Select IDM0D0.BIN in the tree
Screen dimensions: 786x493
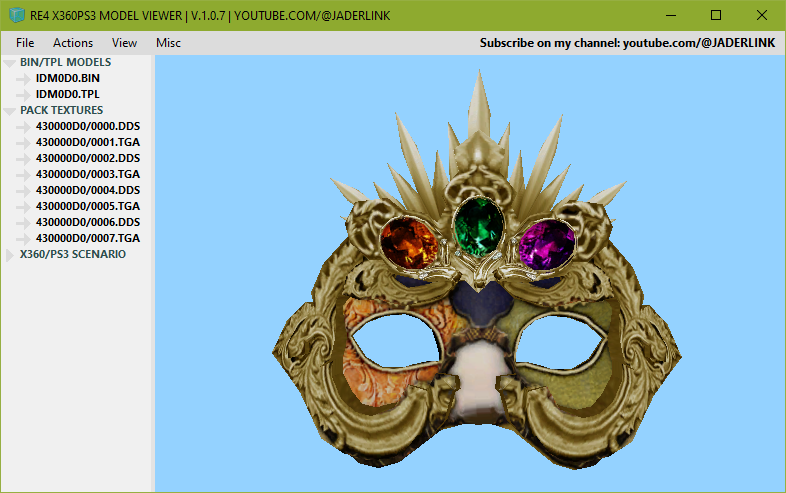(68, 78)
